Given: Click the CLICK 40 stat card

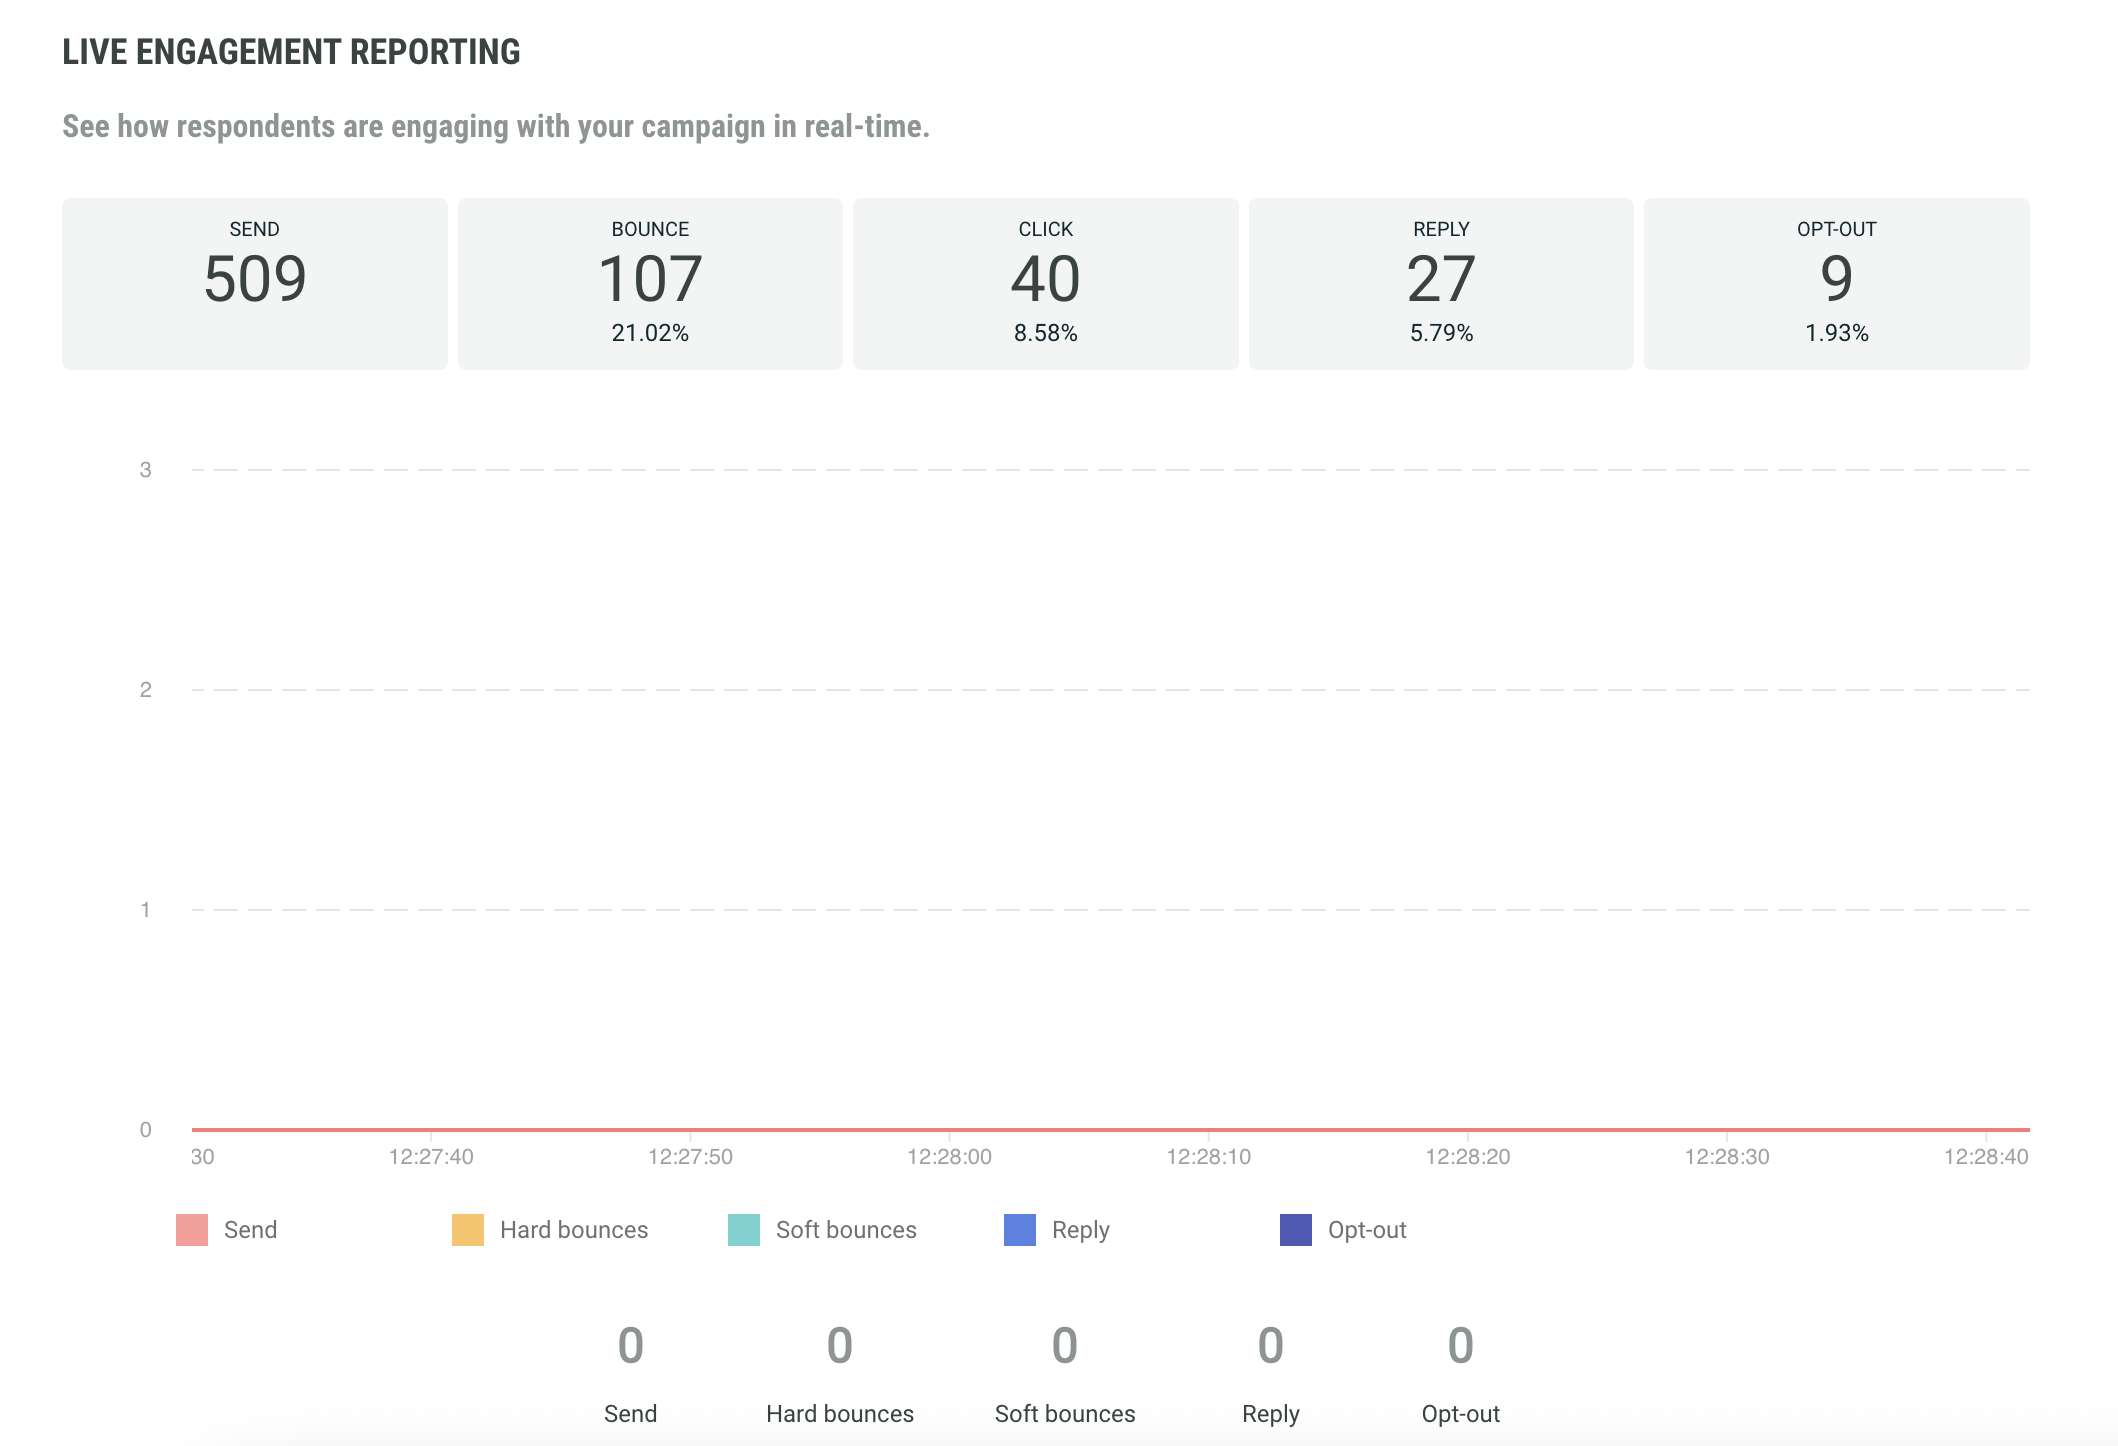Looking at the screenshot, I should point(1045,284).
